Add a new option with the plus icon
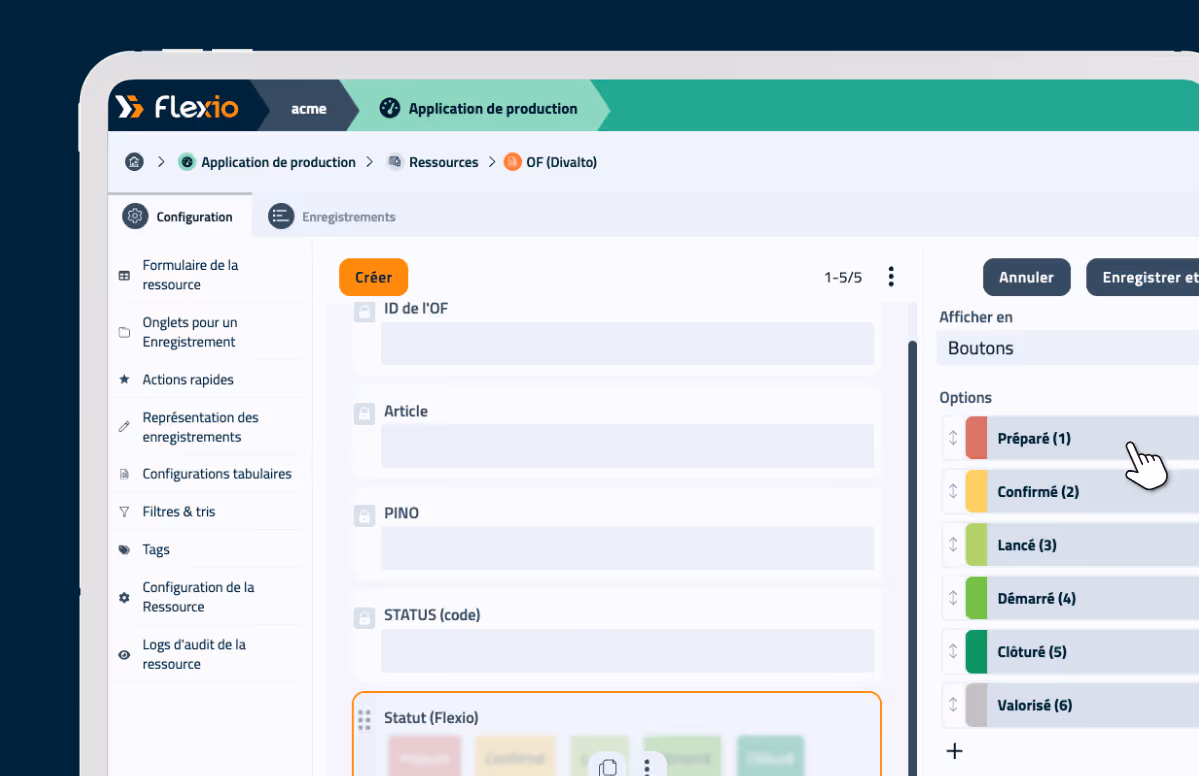Viewport: 1199px width, 776px height. tap(954, 751)
